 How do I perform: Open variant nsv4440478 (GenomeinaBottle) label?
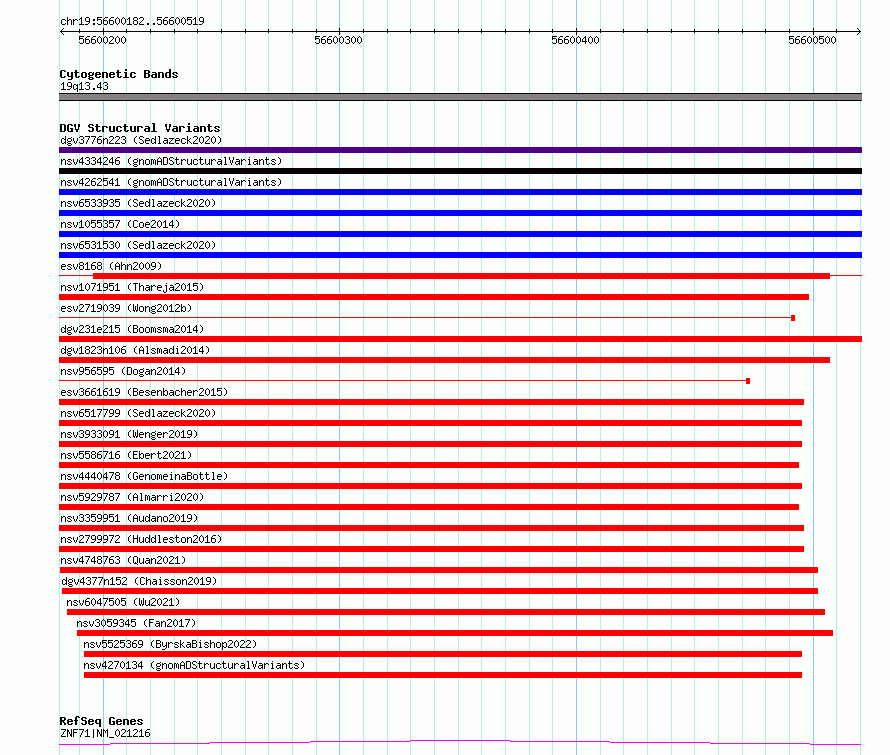point(144,476)
